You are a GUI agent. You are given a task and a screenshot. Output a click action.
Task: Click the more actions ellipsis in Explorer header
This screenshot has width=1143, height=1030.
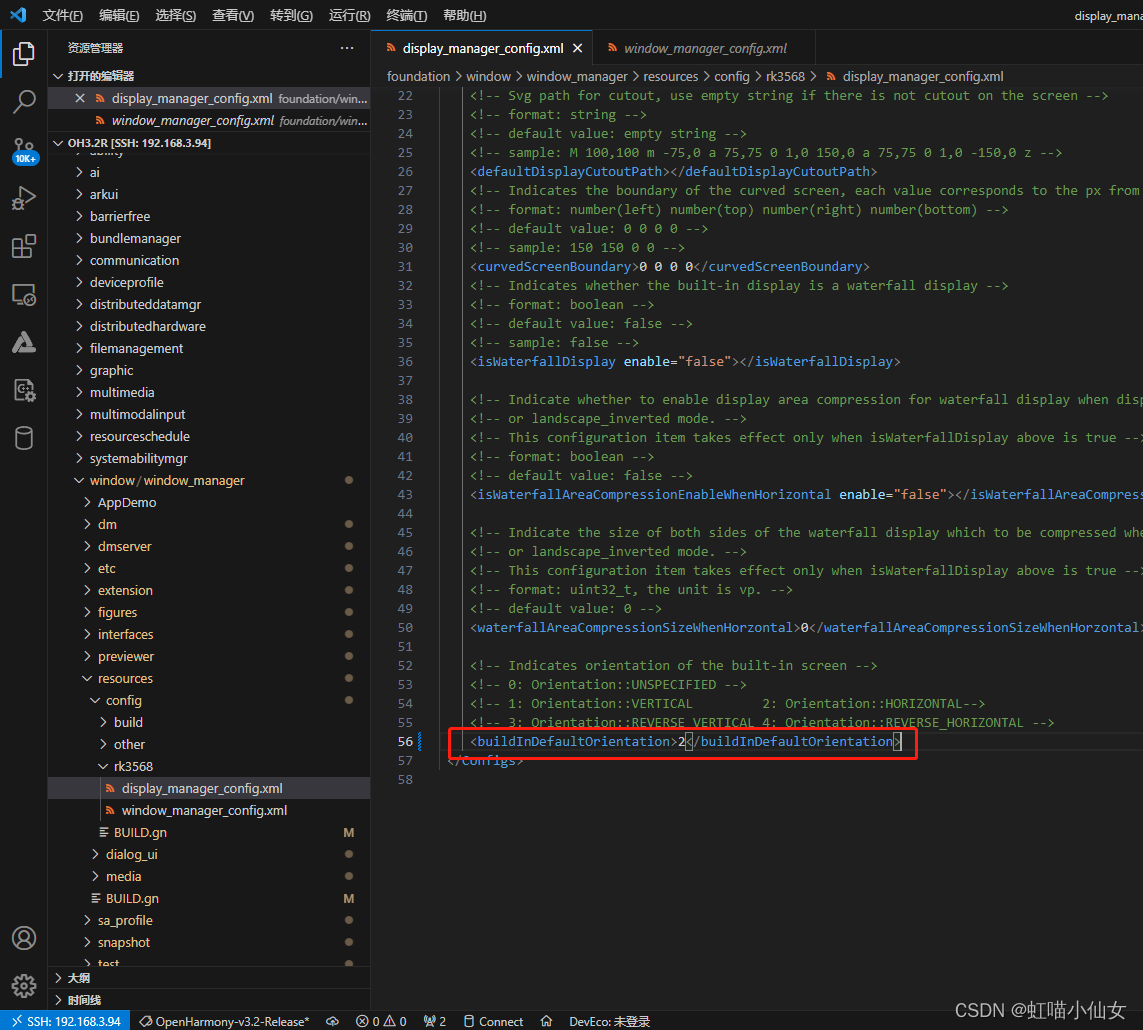347,48
